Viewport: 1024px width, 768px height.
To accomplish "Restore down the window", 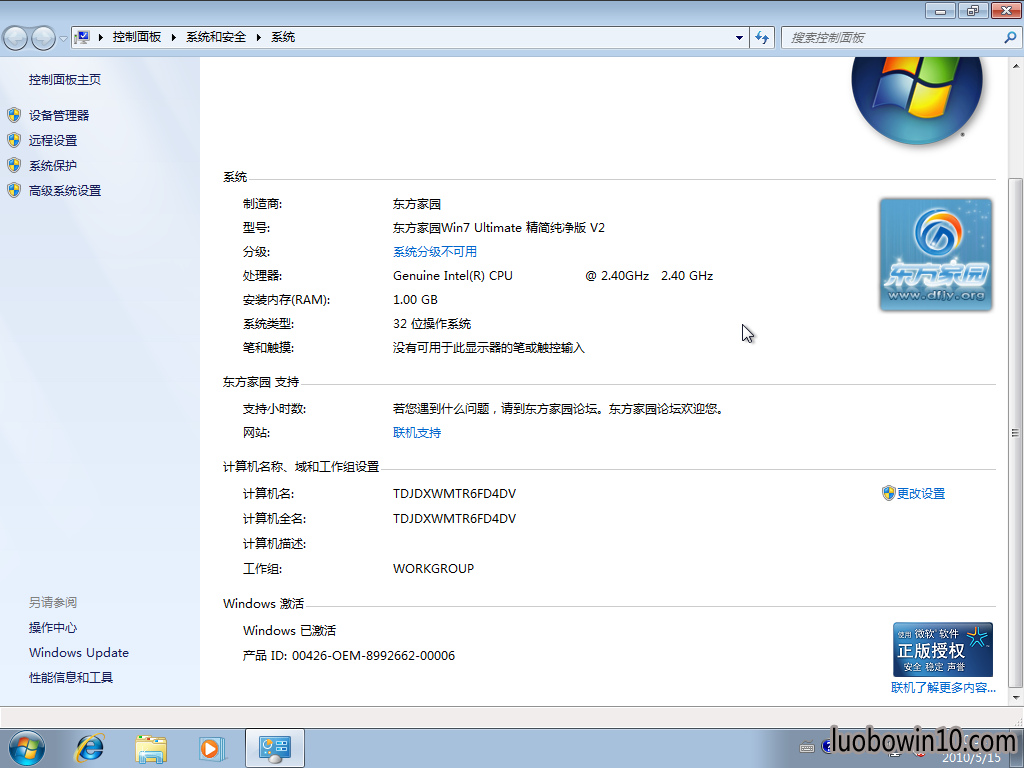I will point(974,10).
